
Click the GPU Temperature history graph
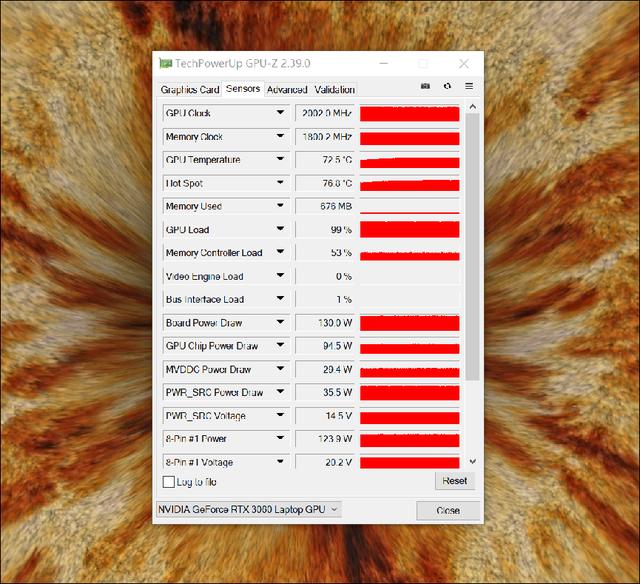(409, 160)
